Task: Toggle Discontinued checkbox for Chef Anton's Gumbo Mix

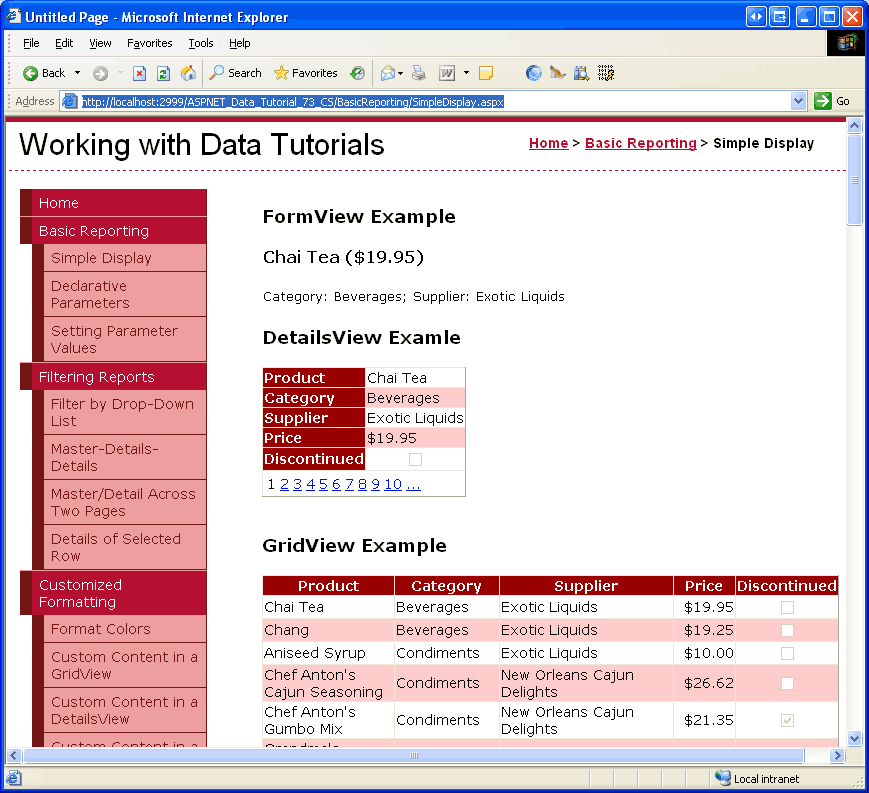Action: point(787,720)
